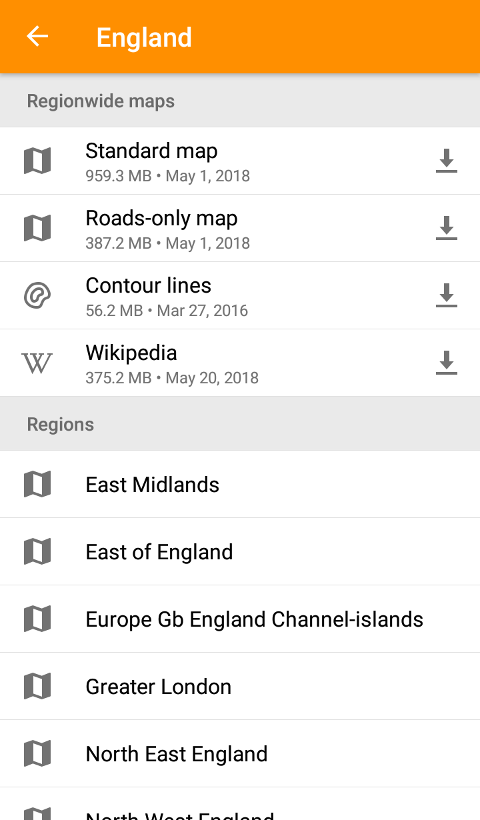Tap the England title in header
The image size is (480, 820).
point(144,38)
